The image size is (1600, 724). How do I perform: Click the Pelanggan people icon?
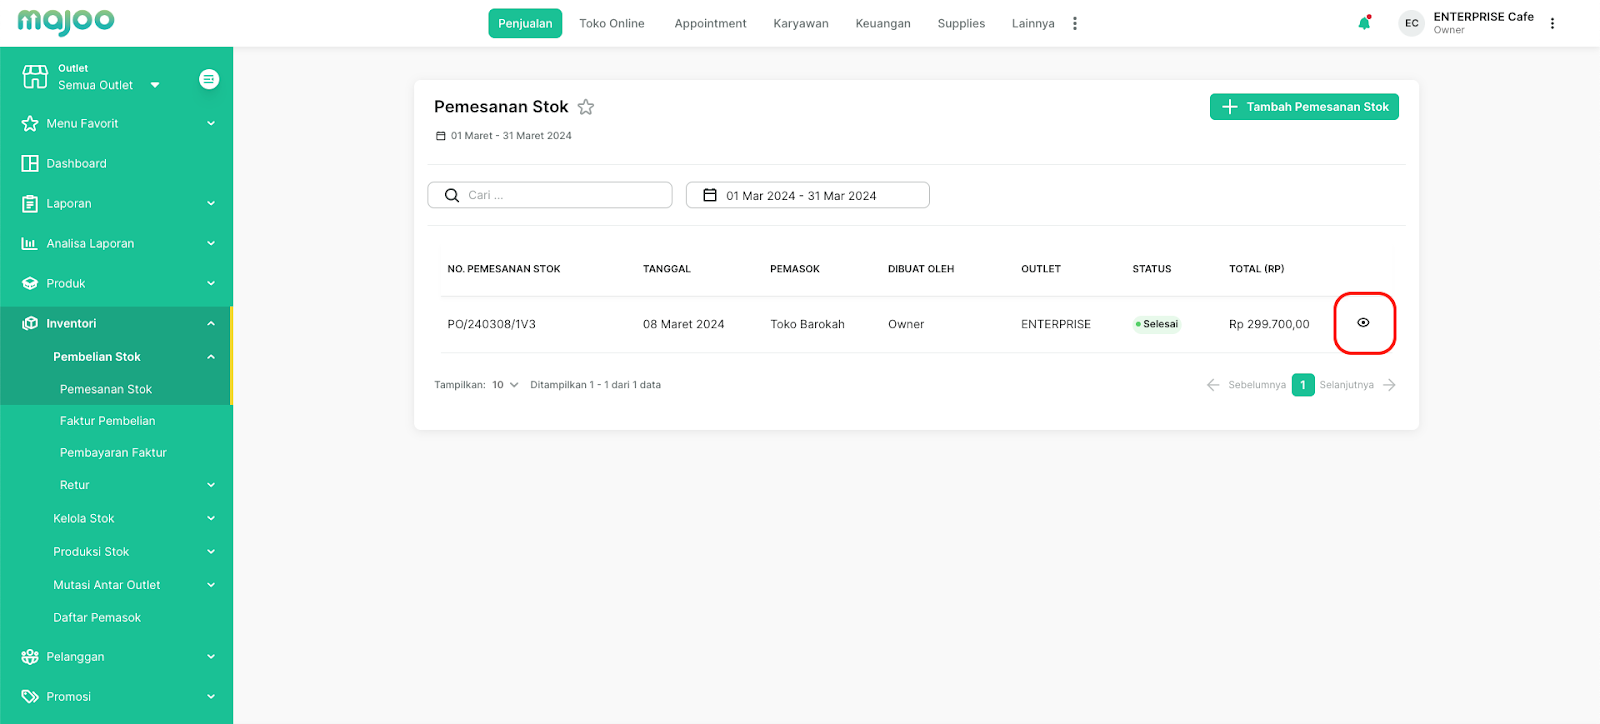click(30, 657)
